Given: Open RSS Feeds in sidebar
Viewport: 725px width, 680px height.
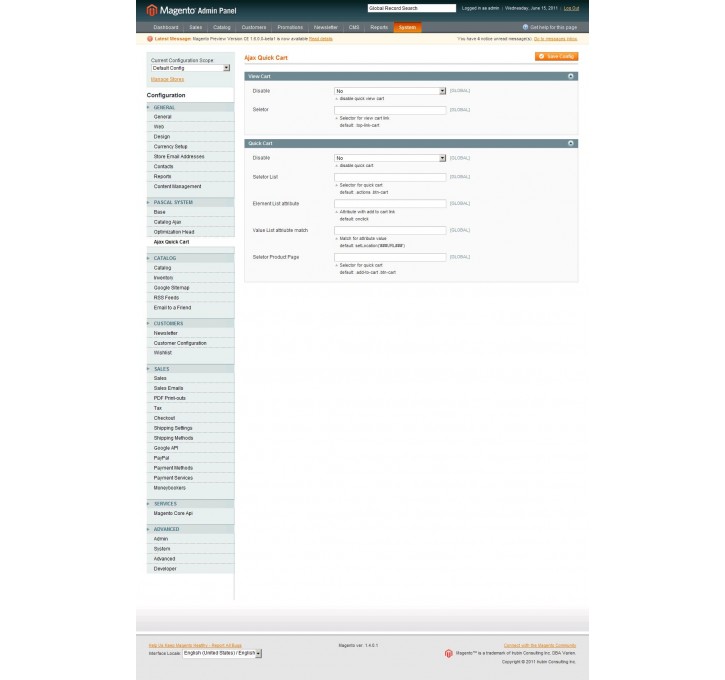Looking at the screenshot, I should coord(190,298).
